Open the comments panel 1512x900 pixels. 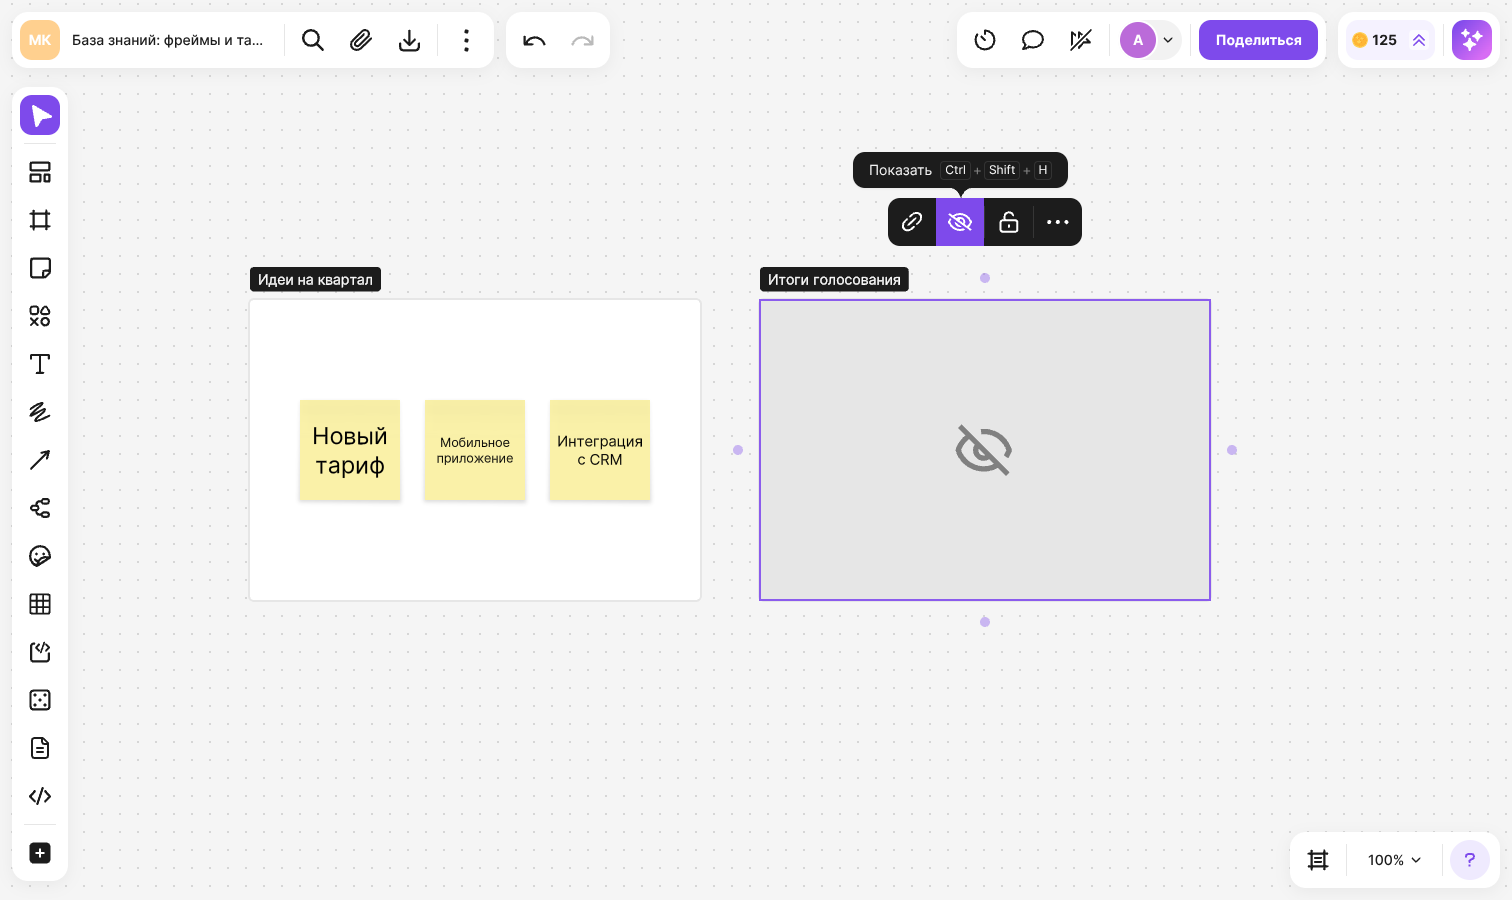coord(1033,40)
